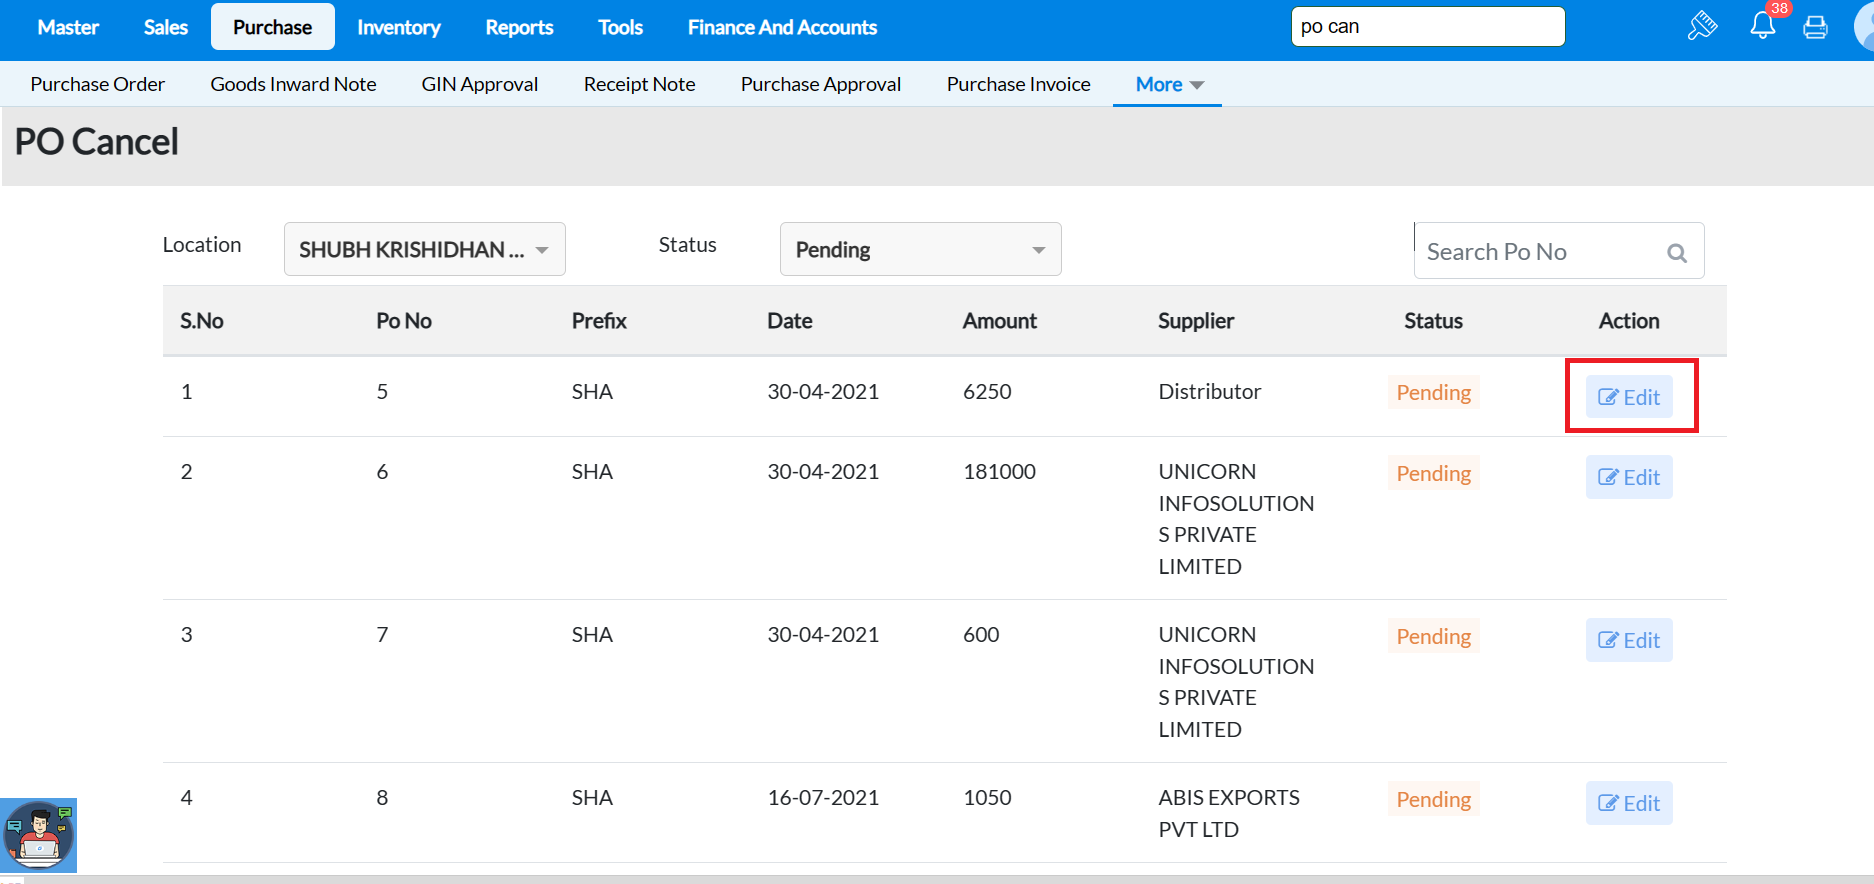The image size is (1874, 884).
Task: Switch to Goods Inward Note tab
Action: pyautogui.click(x=293, y=85)
